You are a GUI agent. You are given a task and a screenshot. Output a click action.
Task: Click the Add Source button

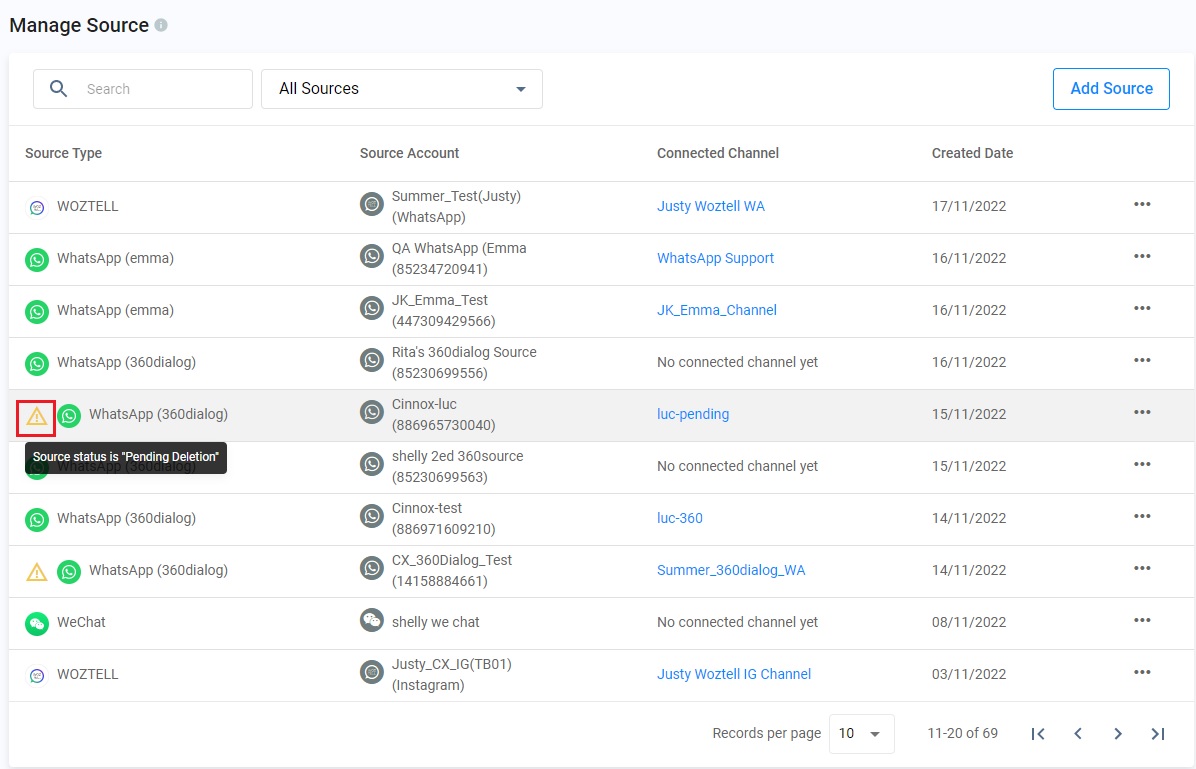(x=1111, y=89)
